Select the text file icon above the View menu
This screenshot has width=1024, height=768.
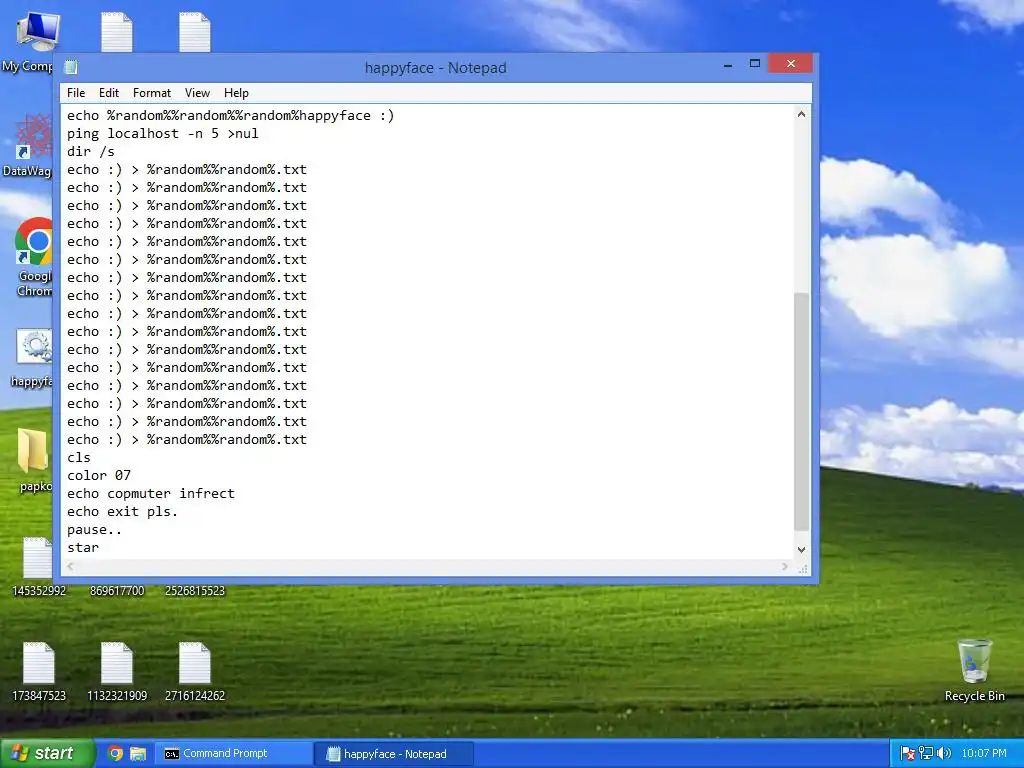pos(195,31)
